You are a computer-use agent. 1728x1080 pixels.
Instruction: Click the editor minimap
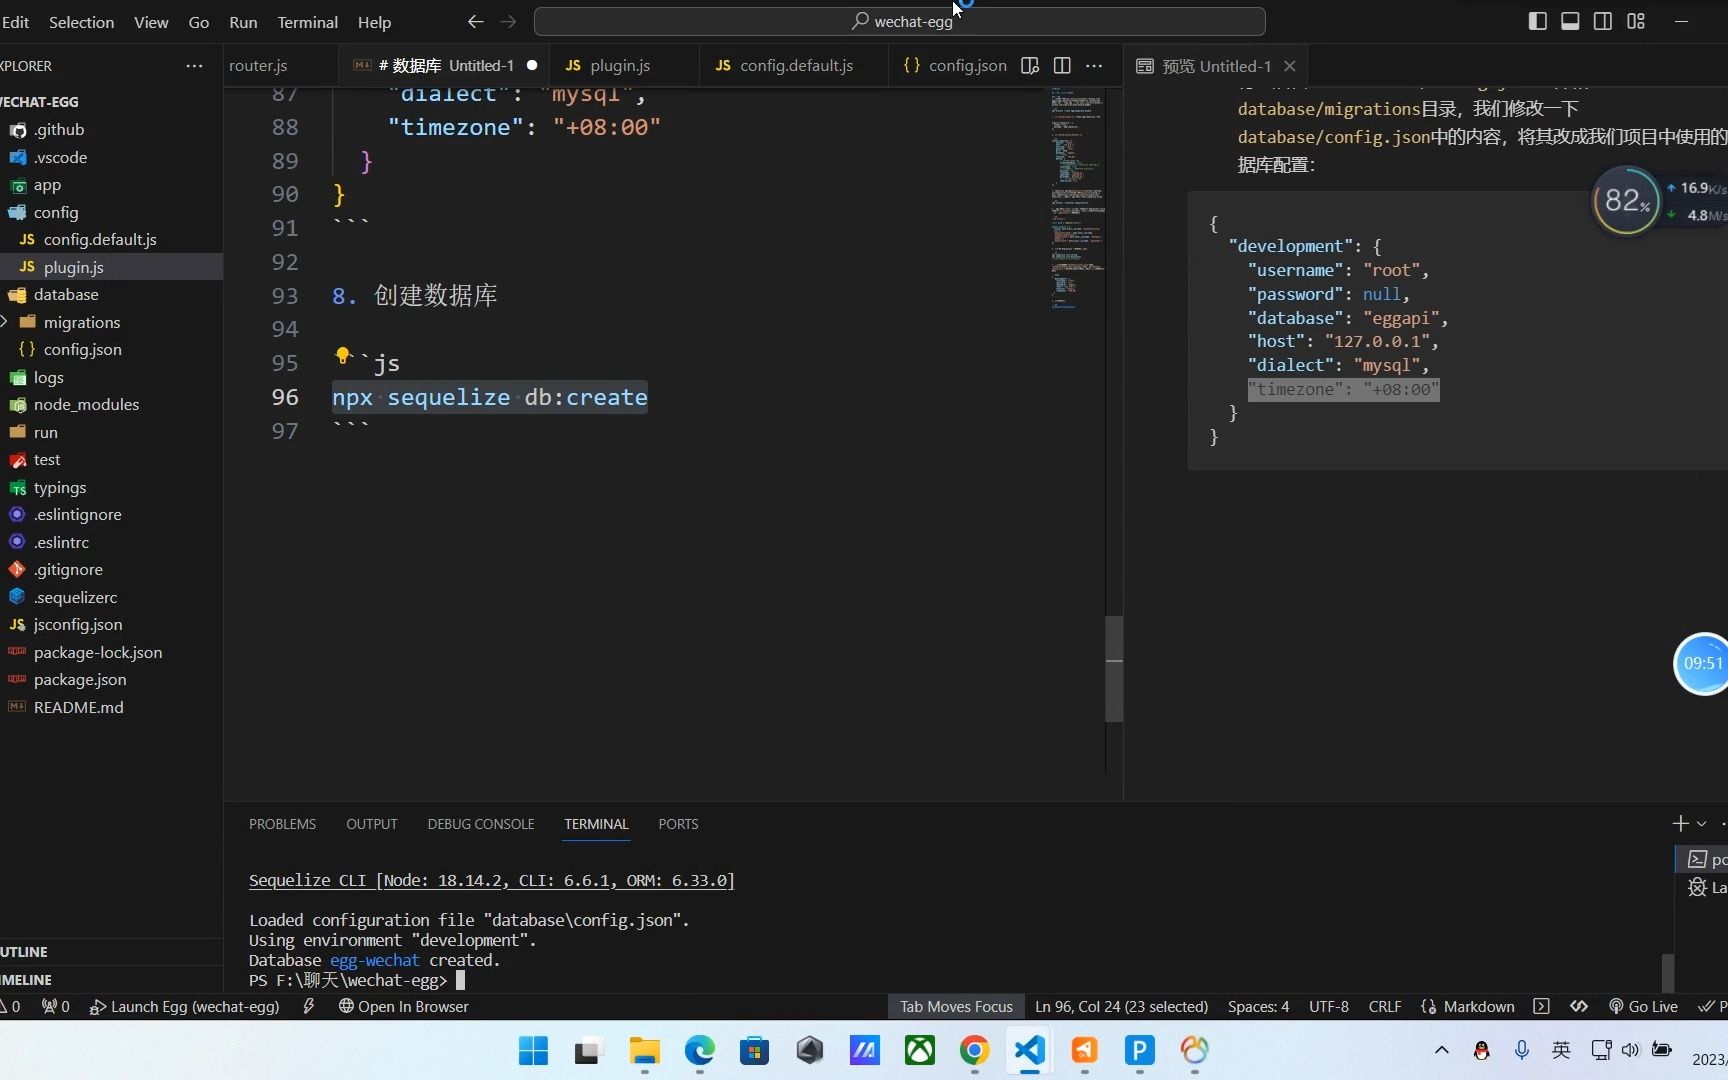1077,200
